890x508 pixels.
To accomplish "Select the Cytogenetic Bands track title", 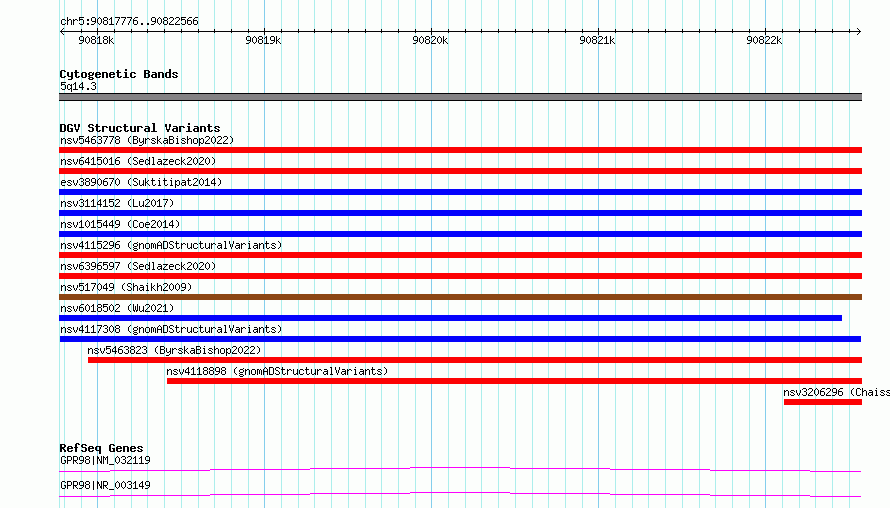I will click(119, 74).
